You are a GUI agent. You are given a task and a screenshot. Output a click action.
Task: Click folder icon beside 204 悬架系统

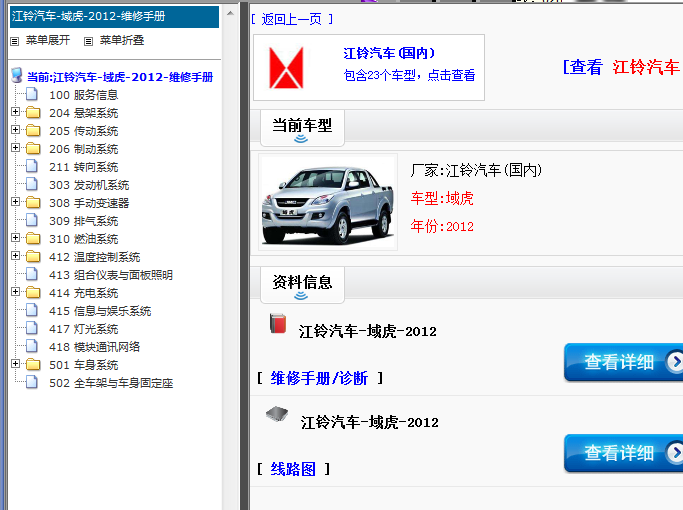(x=33, y=113)
